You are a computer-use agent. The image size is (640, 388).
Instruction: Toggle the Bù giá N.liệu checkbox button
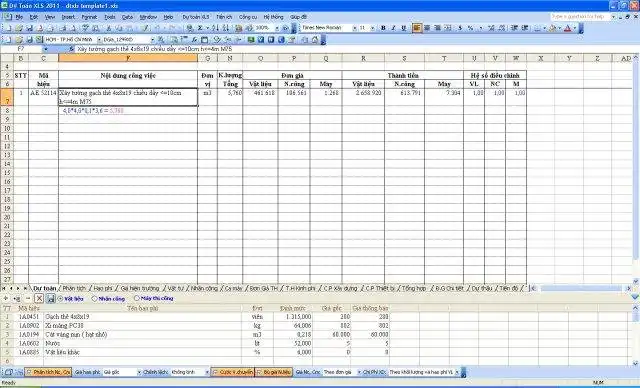(x=274, y=372)
